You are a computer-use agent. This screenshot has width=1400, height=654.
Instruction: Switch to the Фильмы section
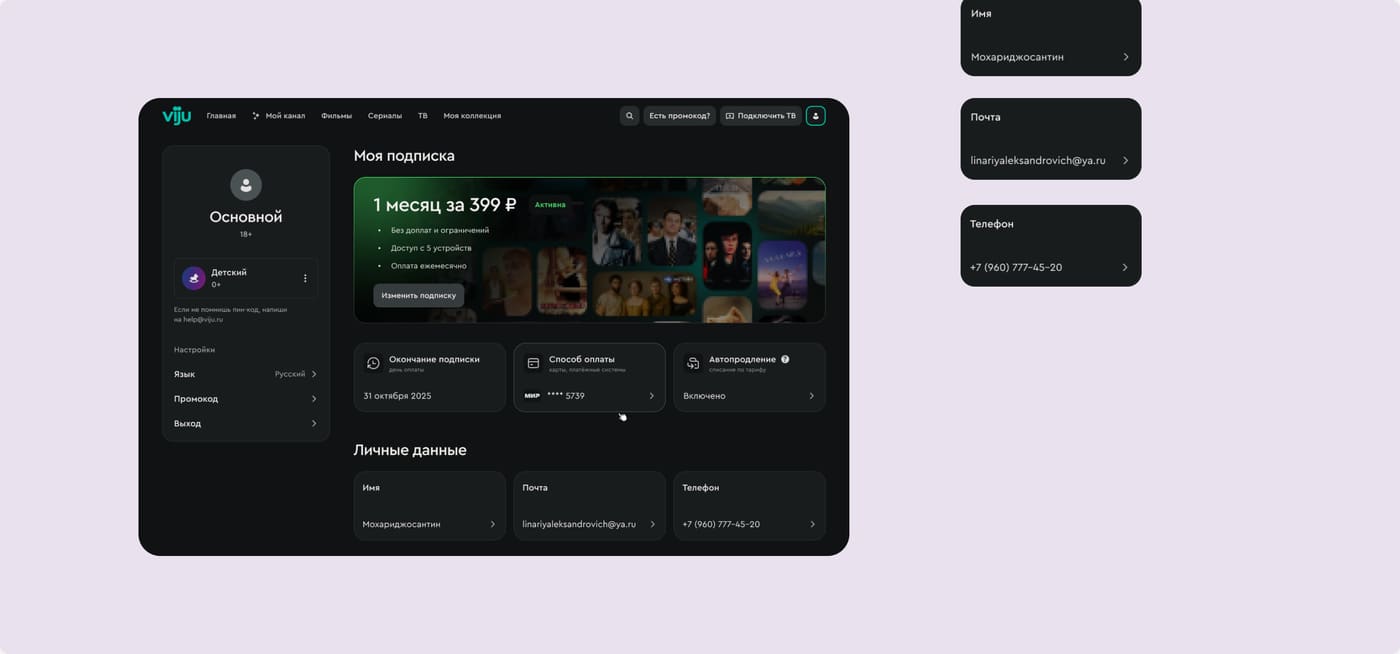tap(337, 116)
